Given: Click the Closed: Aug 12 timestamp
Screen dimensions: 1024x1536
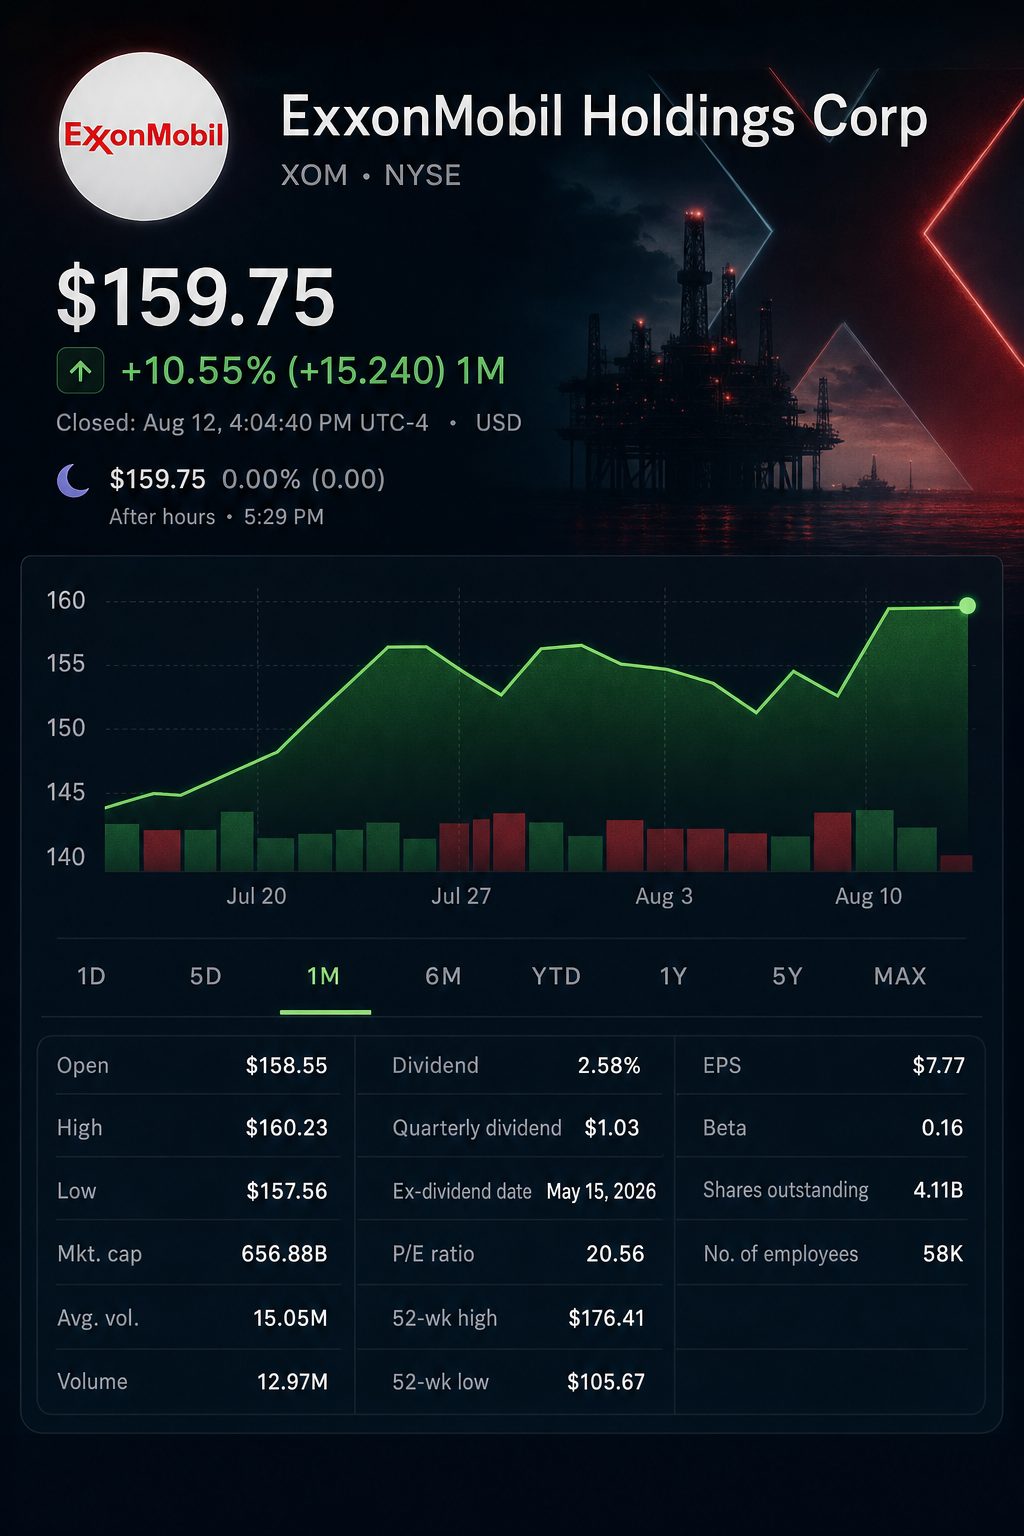Looking at the screenshot, I should [x=242, y=423].
